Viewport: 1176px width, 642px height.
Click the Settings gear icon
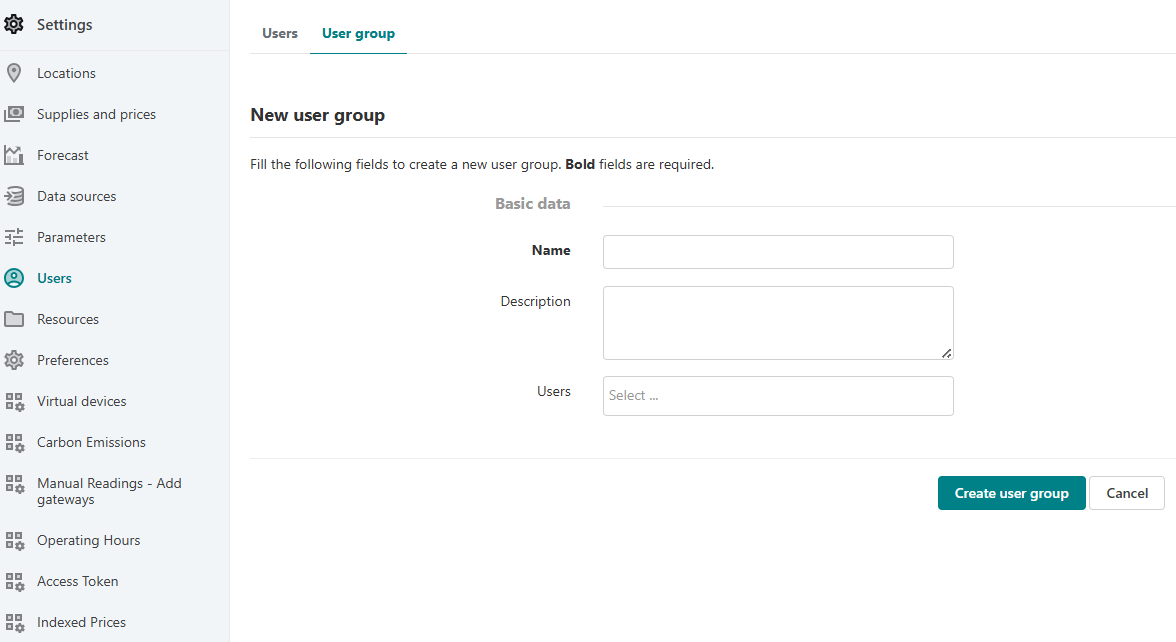pos(14,25)
